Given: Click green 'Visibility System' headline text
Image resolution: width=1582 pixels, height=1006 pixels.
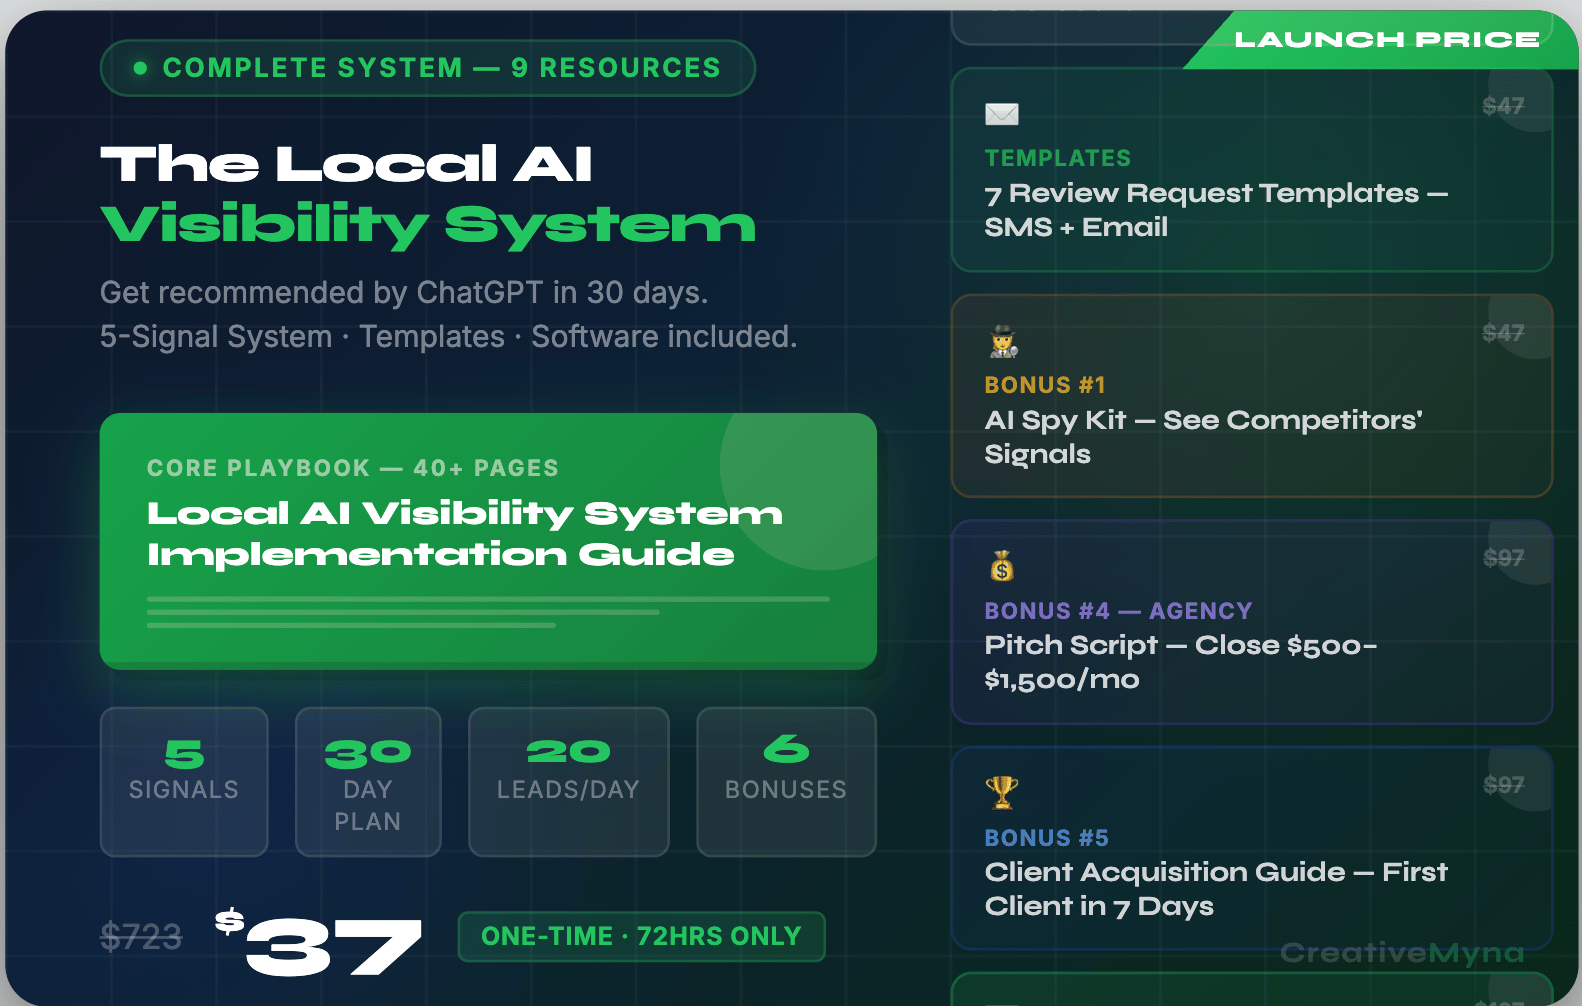Looking at the screenshot, I should 428,226.
